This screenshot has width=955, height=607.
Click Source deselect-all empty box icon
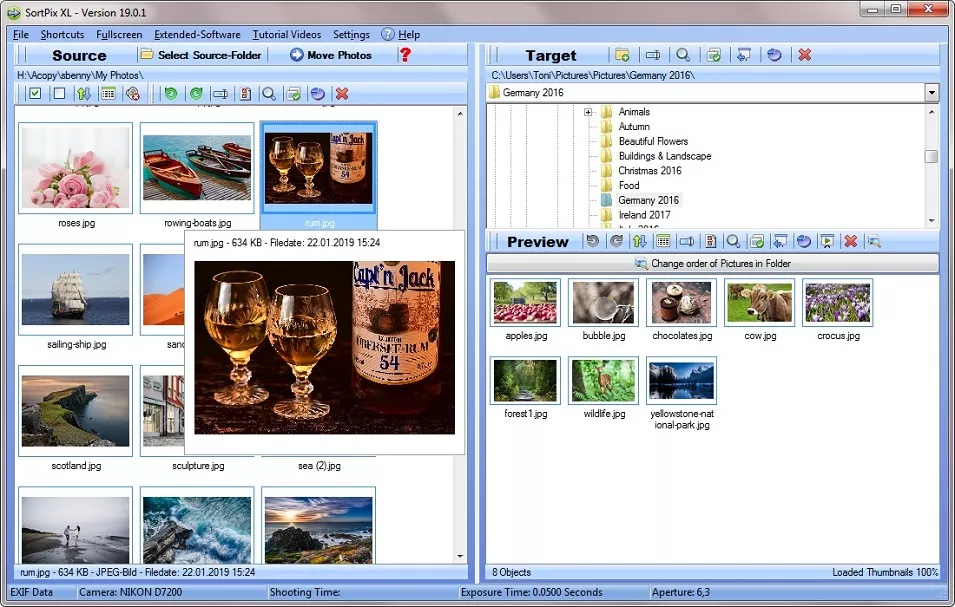click(x=59, y=94)
